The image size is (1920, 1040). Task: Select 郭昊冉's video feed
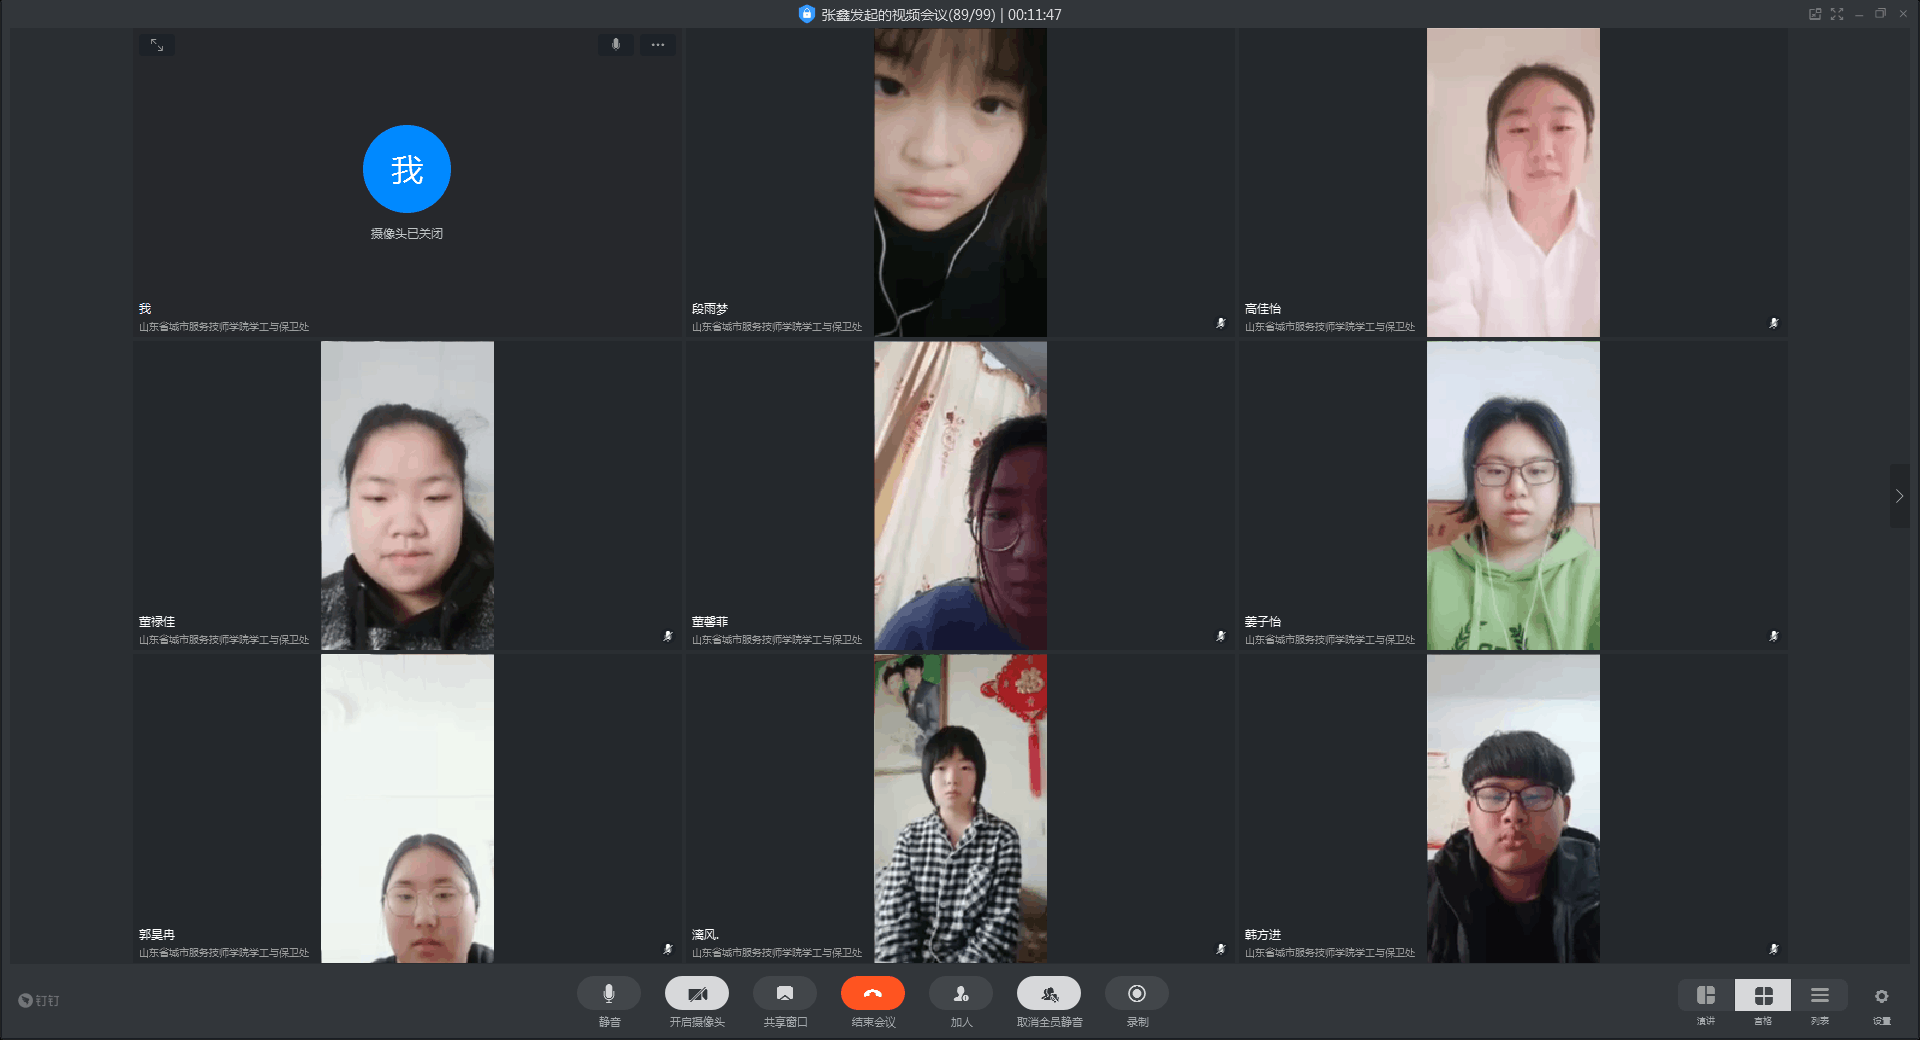pyautogui.click(x=407, y=809)
